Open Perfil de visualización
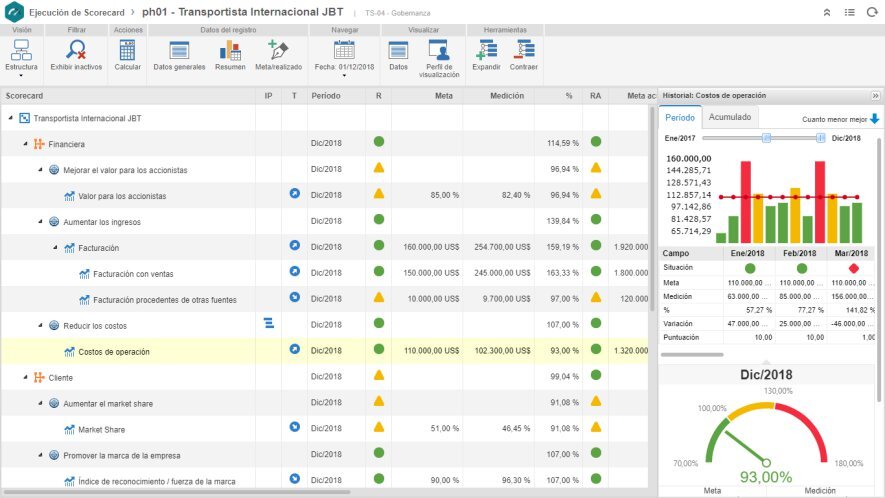The height and width of the screenshot is (498, 885). point(439,52)
